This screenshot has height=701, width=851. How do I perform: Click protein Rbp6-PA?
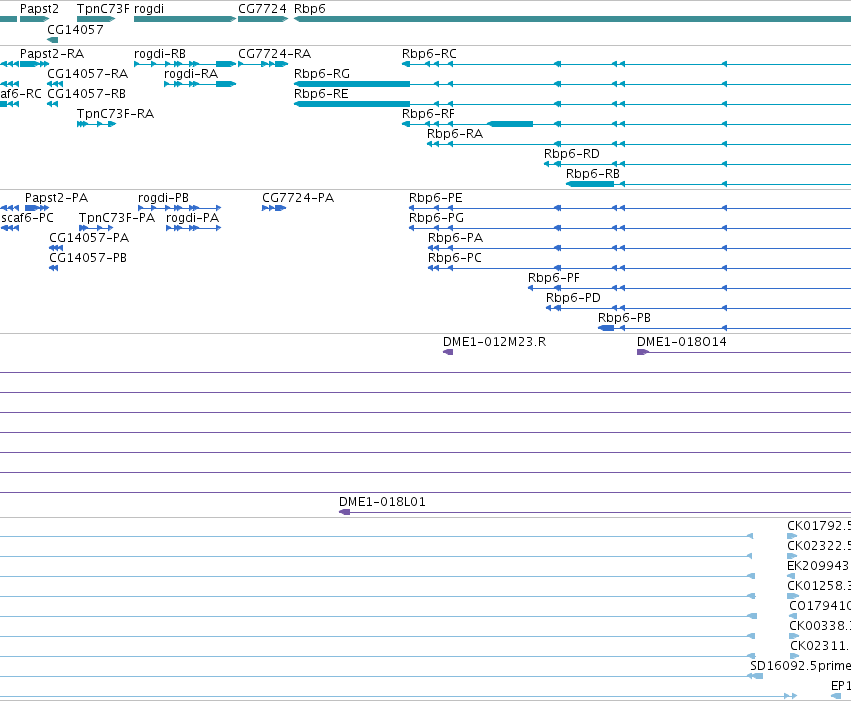(455, 238)
